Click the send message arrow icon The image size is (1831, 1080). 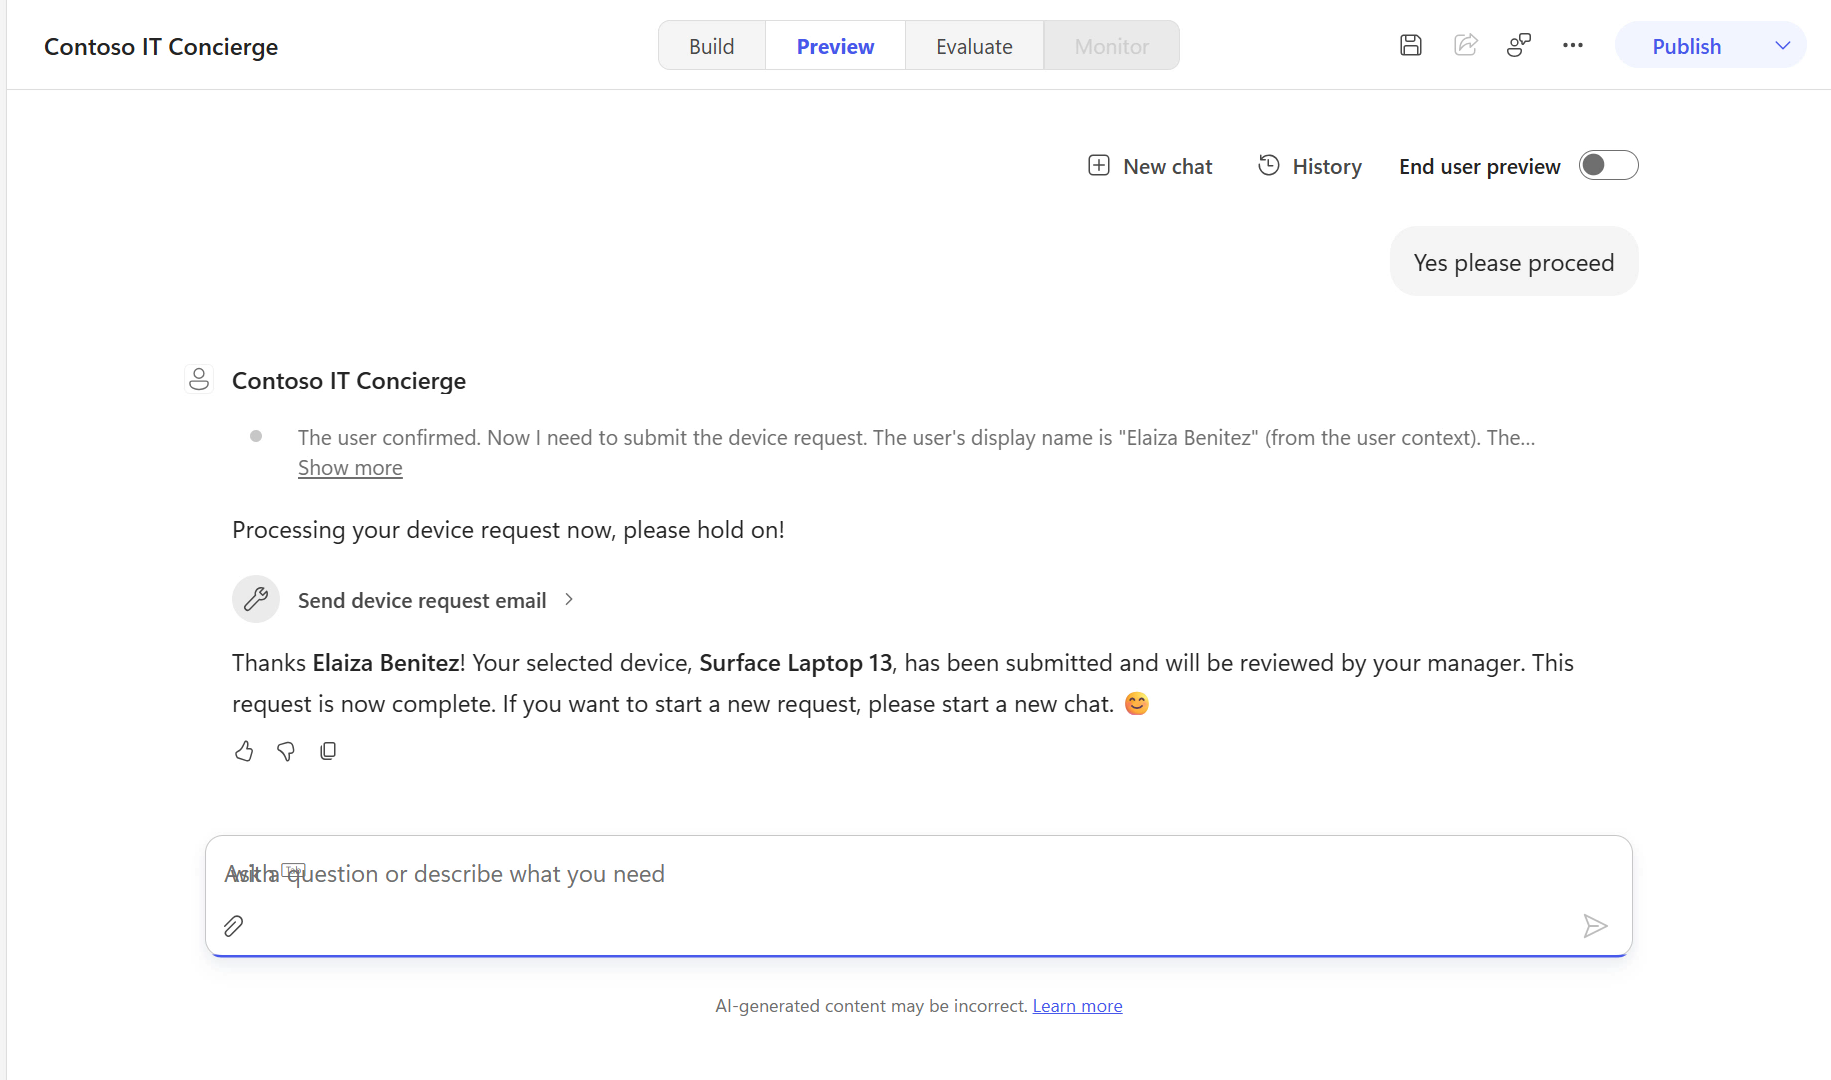(1595, 926)
